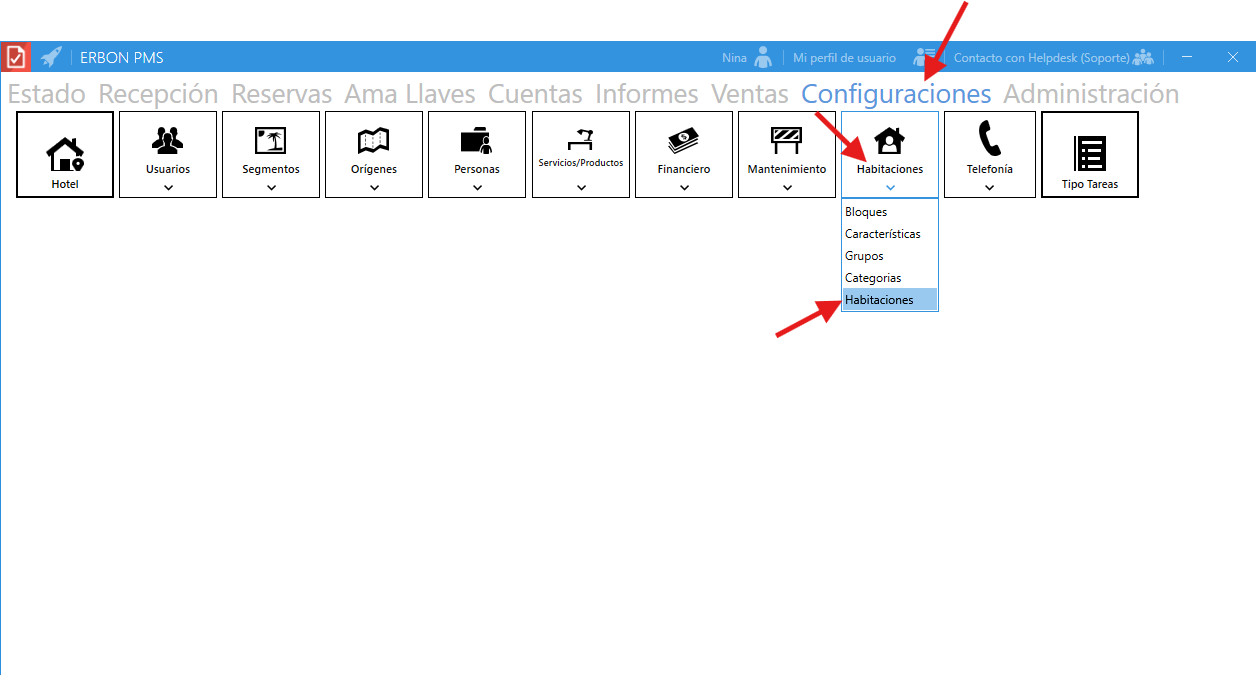Click the Orígenes map icon

[x=374, y=140]
